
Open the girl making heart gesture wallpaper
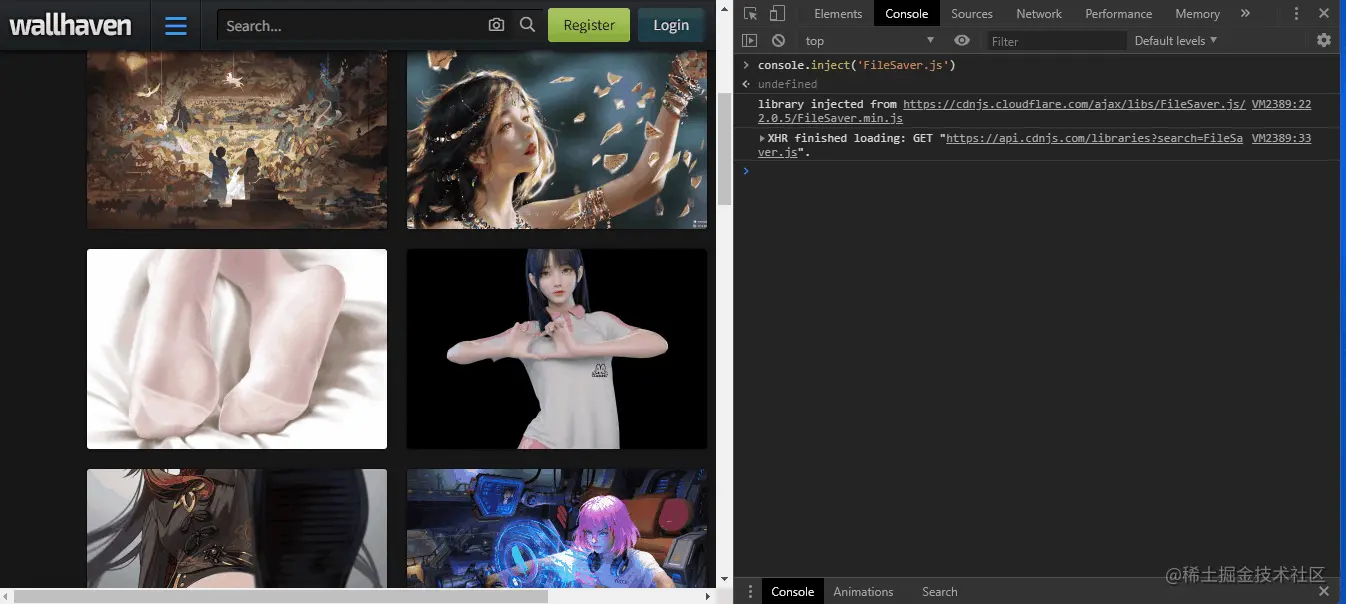click(557, 349)
